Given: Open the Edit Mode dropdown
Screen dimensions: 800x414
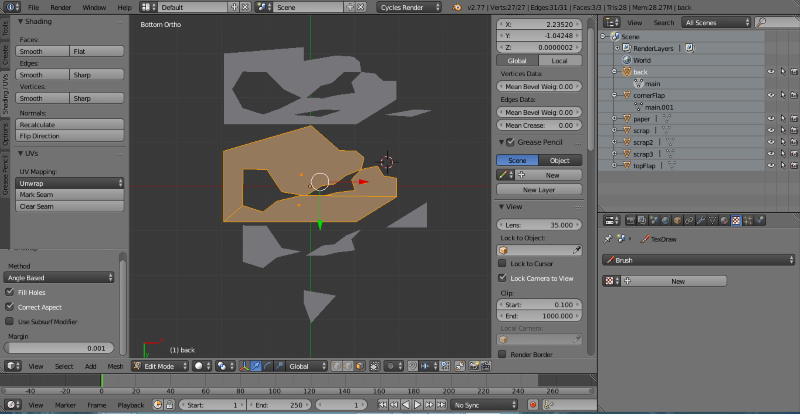Looking at the screenshot, I should pos(160,366).
